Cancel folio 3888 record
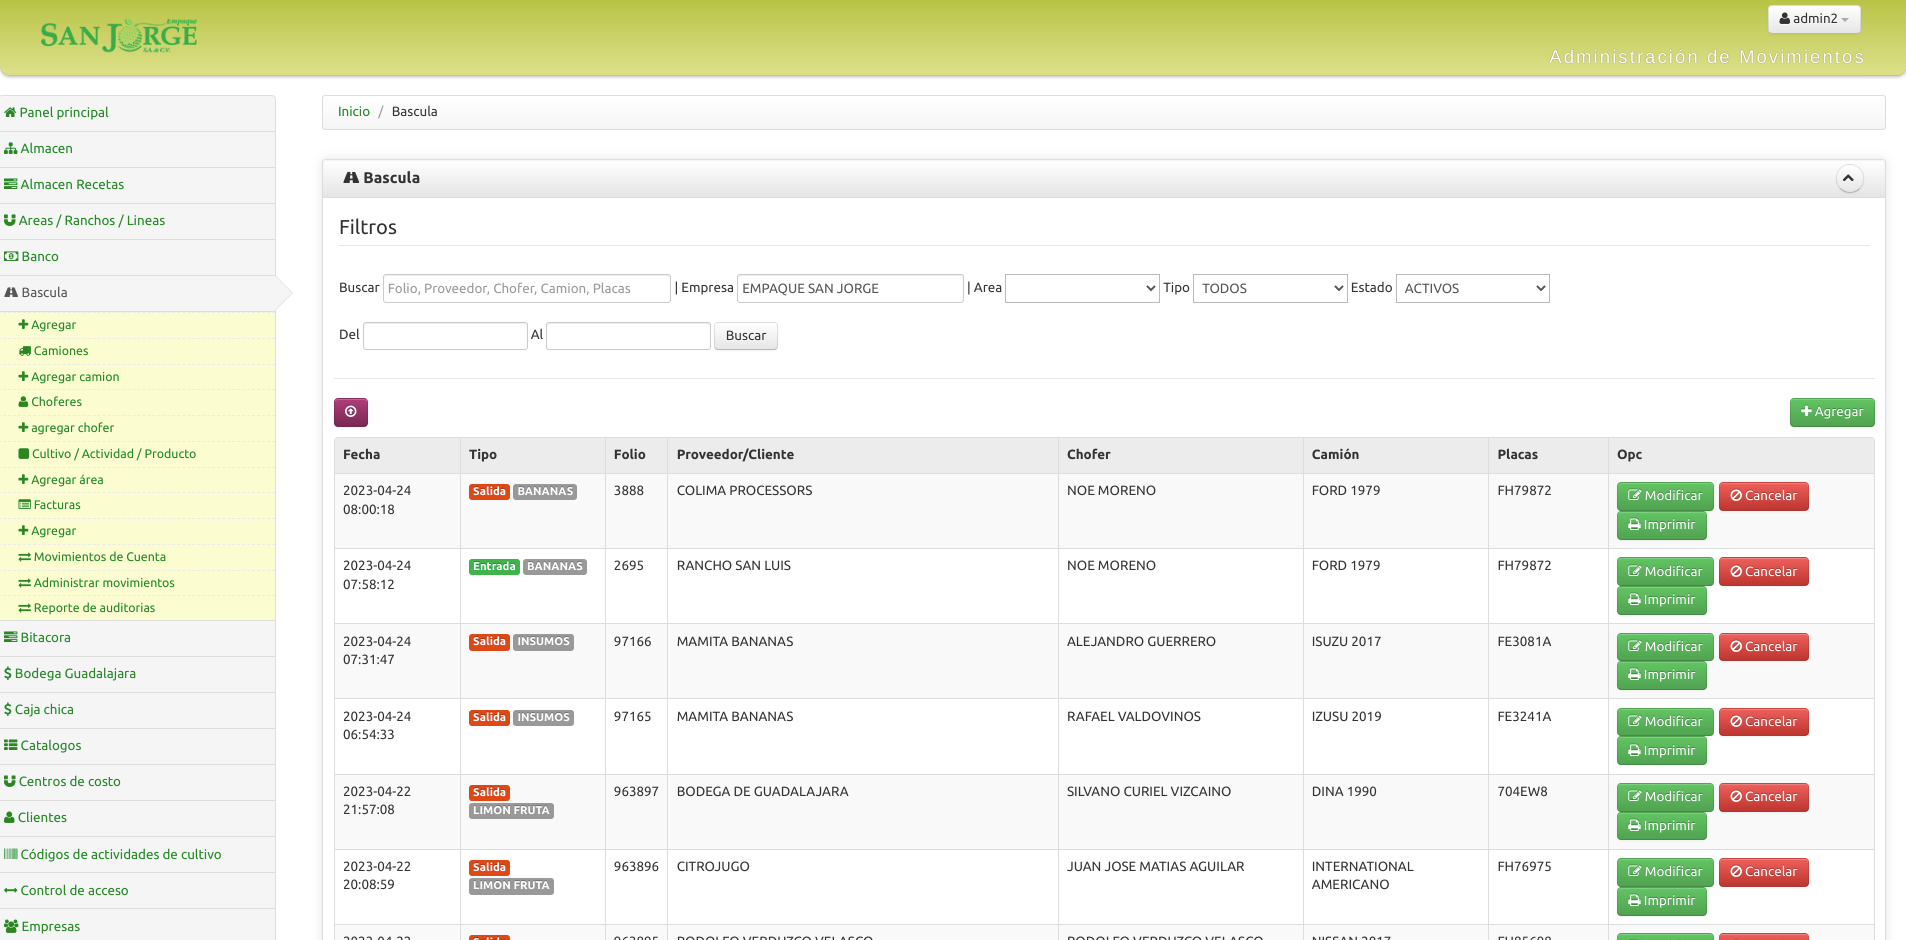1906x940 pixels. point(1764,496)
